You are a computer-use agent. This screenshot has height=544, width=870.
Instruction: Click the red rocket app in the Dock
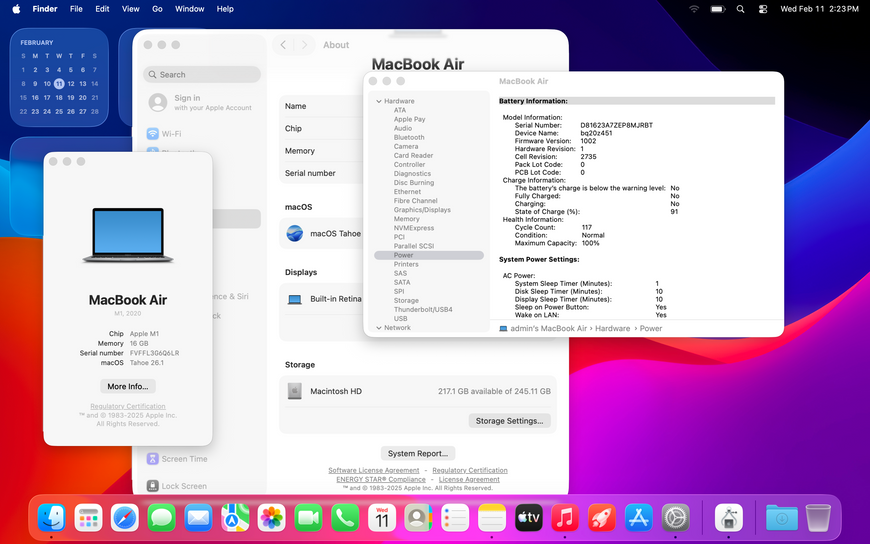tap(601, 518)
